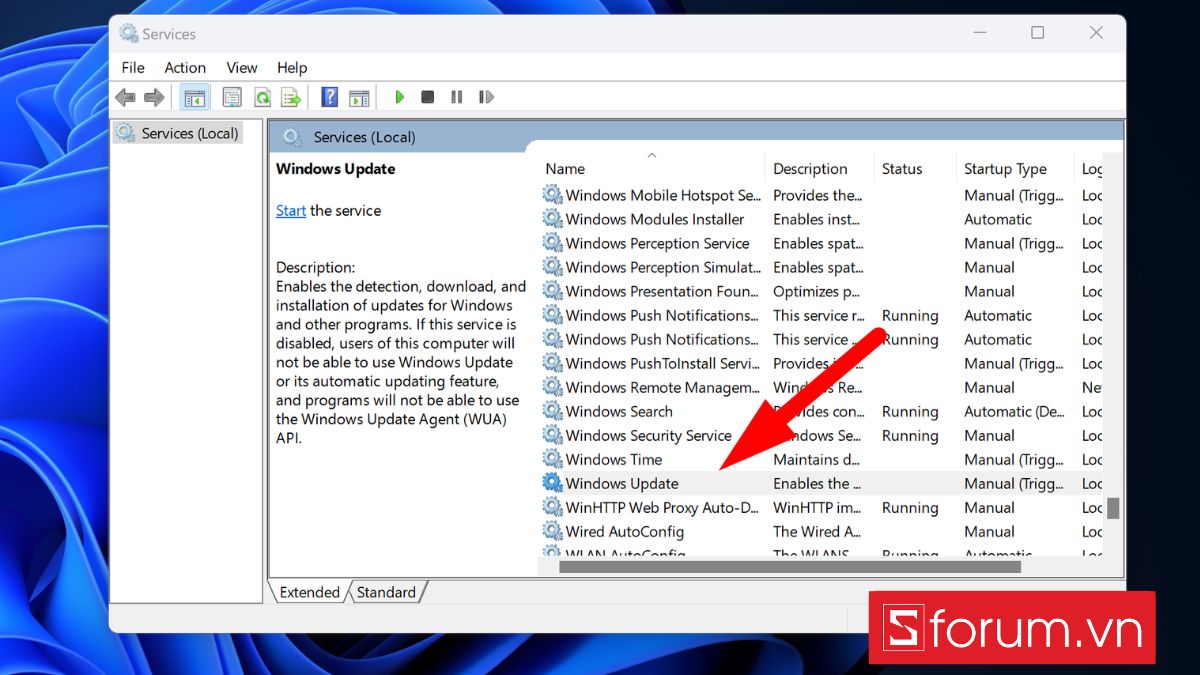Viewport: 1200px width, 675px height.
Task: Click the gear icon beside Windows Time
Action: click(x=552, y=459)
